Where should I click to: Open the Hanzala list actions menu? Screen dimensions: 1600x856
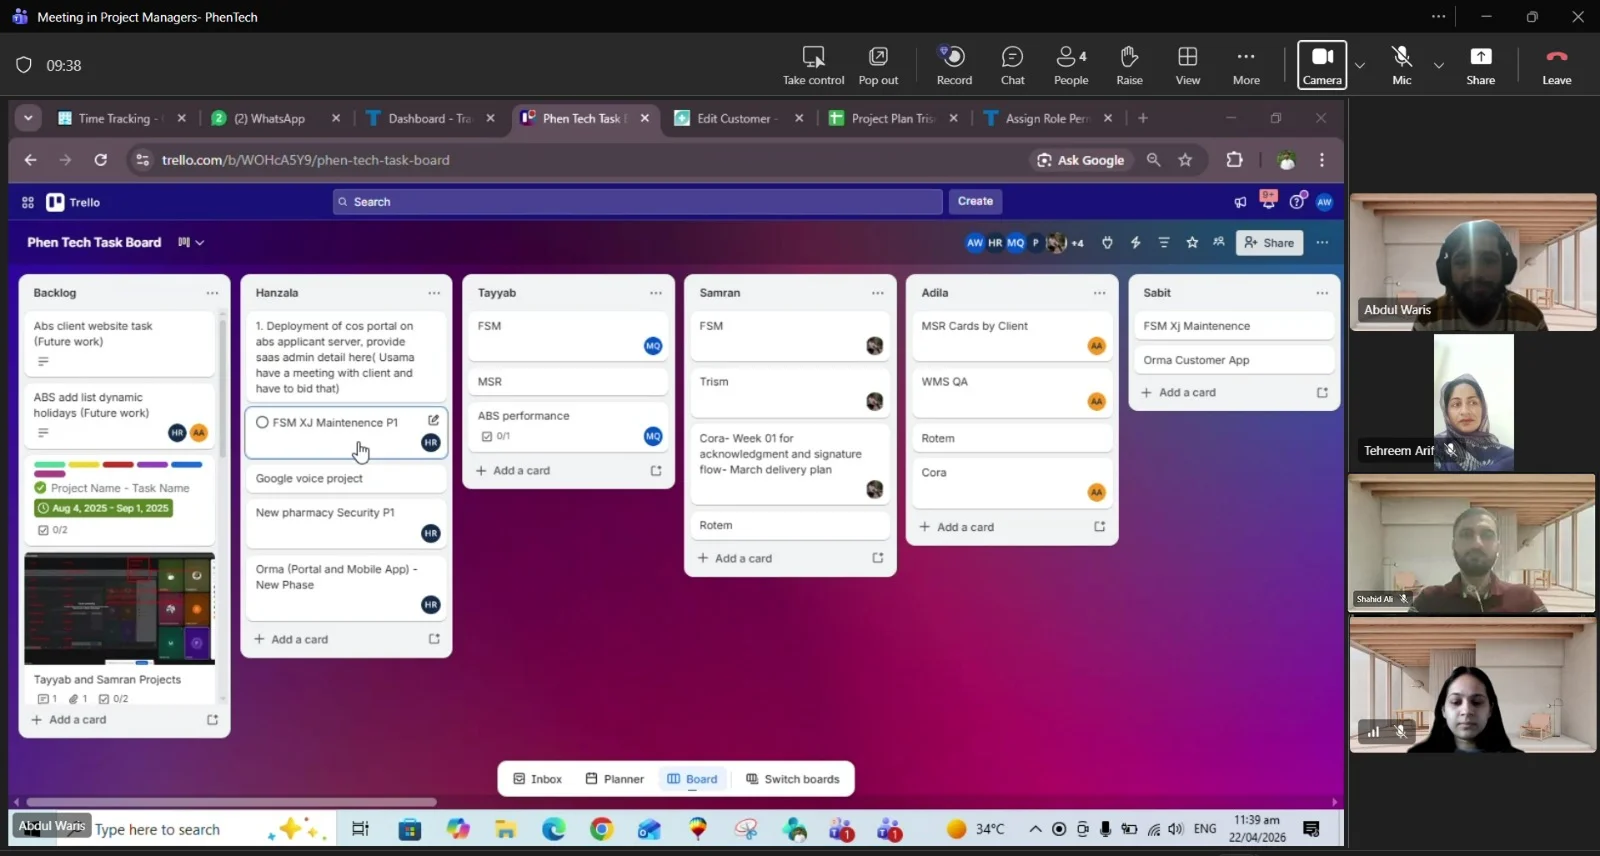pyautogui.click(x=434, y=293)
